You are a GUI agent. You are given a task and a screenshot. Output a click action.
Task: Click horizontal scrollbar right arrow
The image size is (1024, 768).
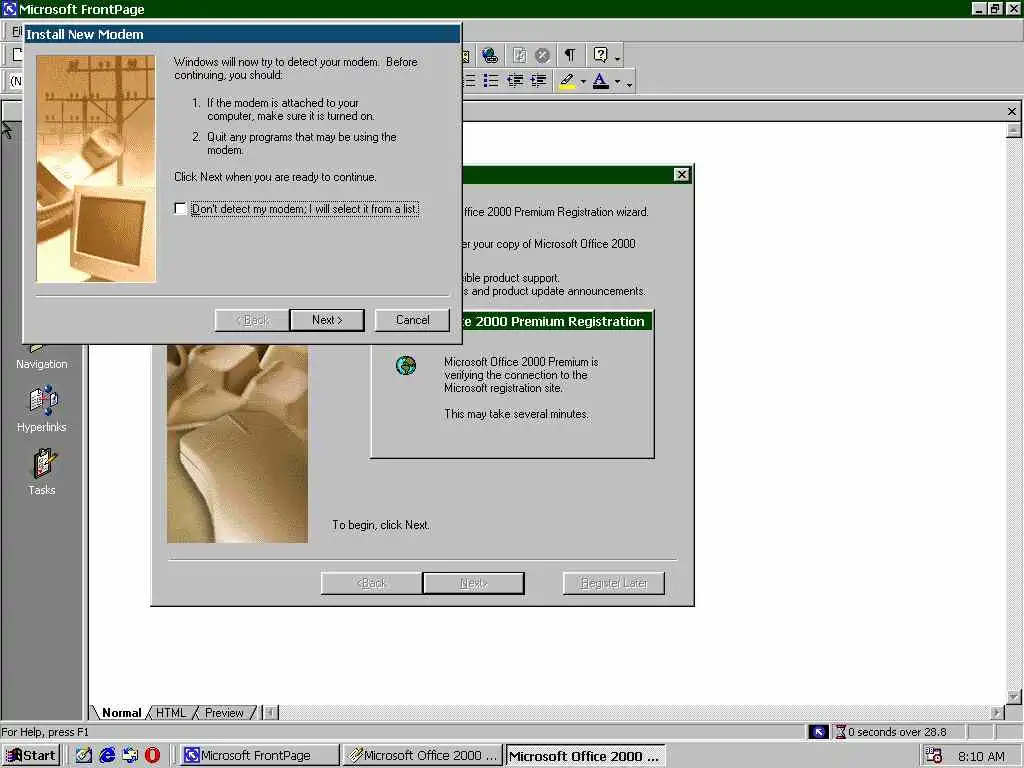point(997,712)
